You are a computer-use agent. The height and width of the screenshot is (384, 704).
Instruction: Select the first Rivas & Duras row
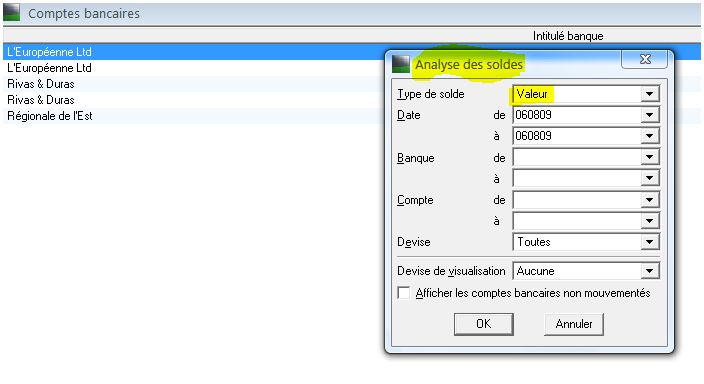[x=194, y=84]
